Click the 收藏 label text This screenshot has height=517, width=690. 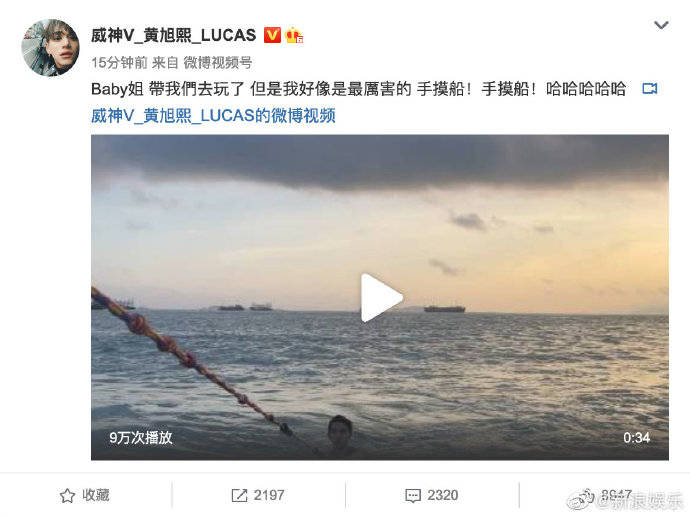(x=95, y=495)
